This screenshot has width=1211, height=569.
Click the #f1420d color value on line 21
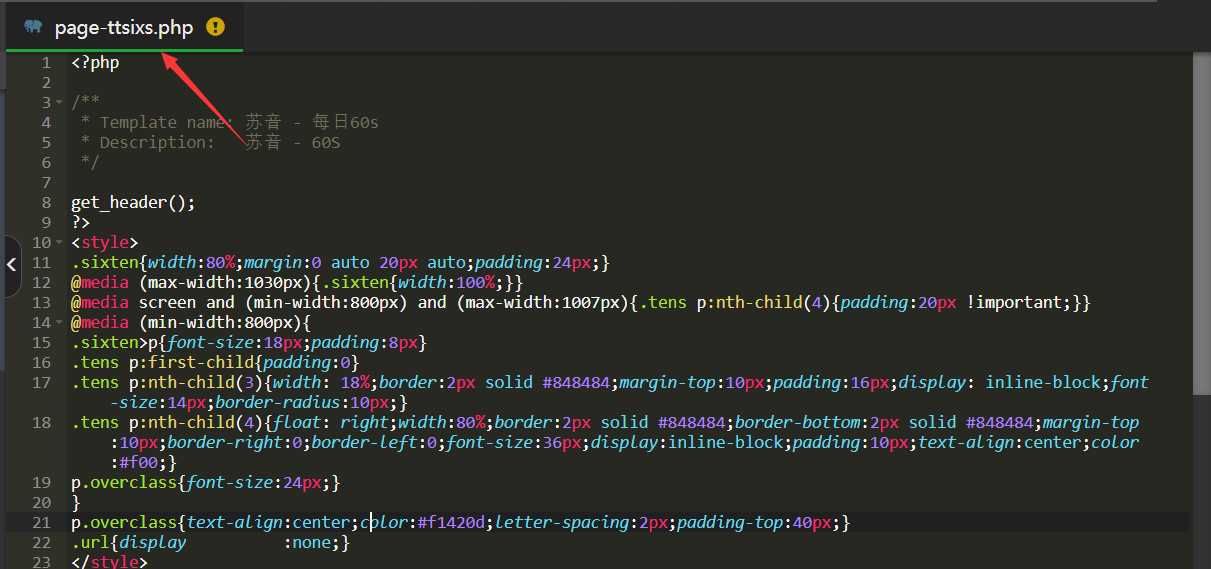pos(451,523)
